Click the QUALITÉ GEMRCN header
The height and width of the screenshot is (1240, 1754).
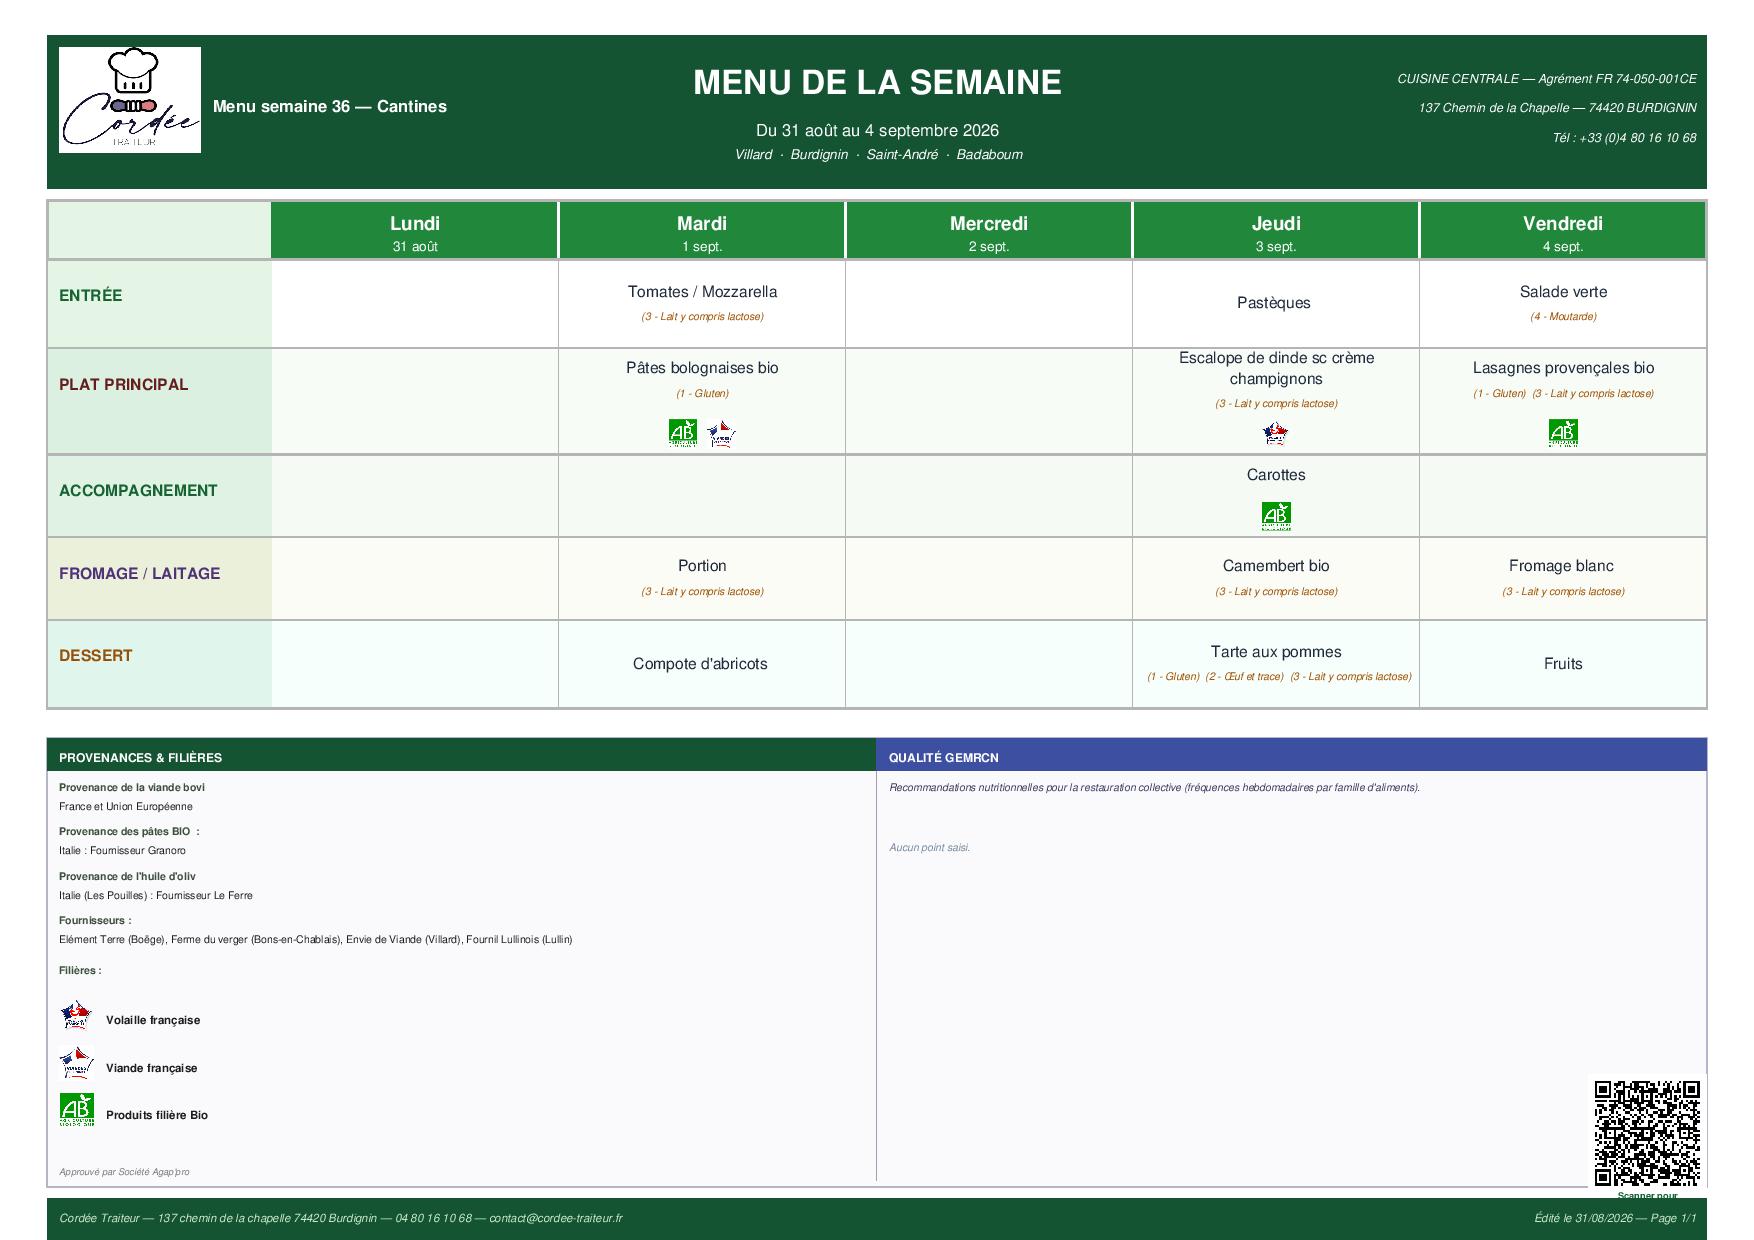944,758
